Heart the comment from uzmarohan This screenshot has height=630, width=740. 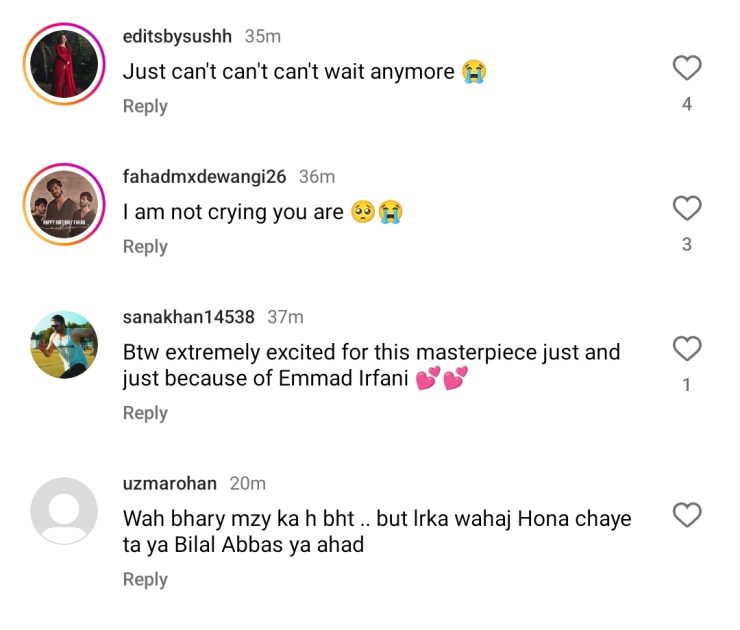pos(686,515)
